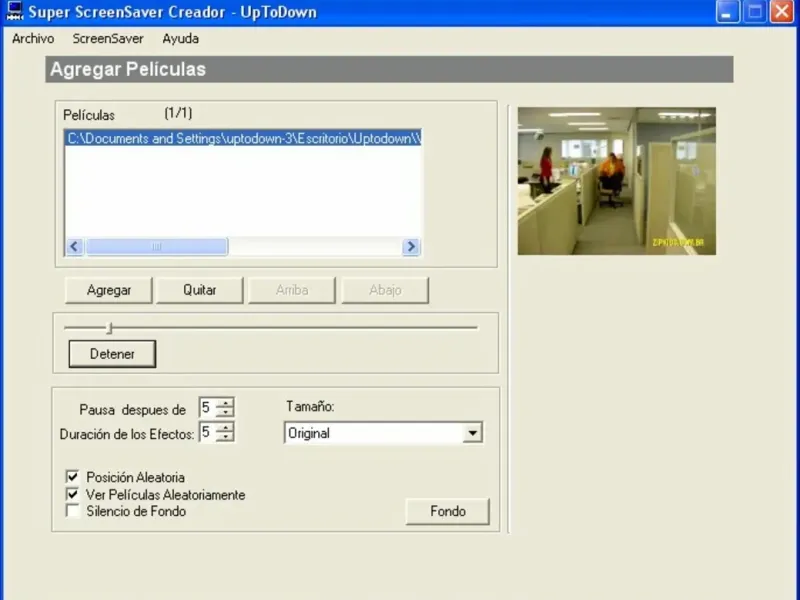The image size is (800, 600).
Task: Click the horizontal scrollbar thumb of the Películas list
Action: [x=157, y=247]
